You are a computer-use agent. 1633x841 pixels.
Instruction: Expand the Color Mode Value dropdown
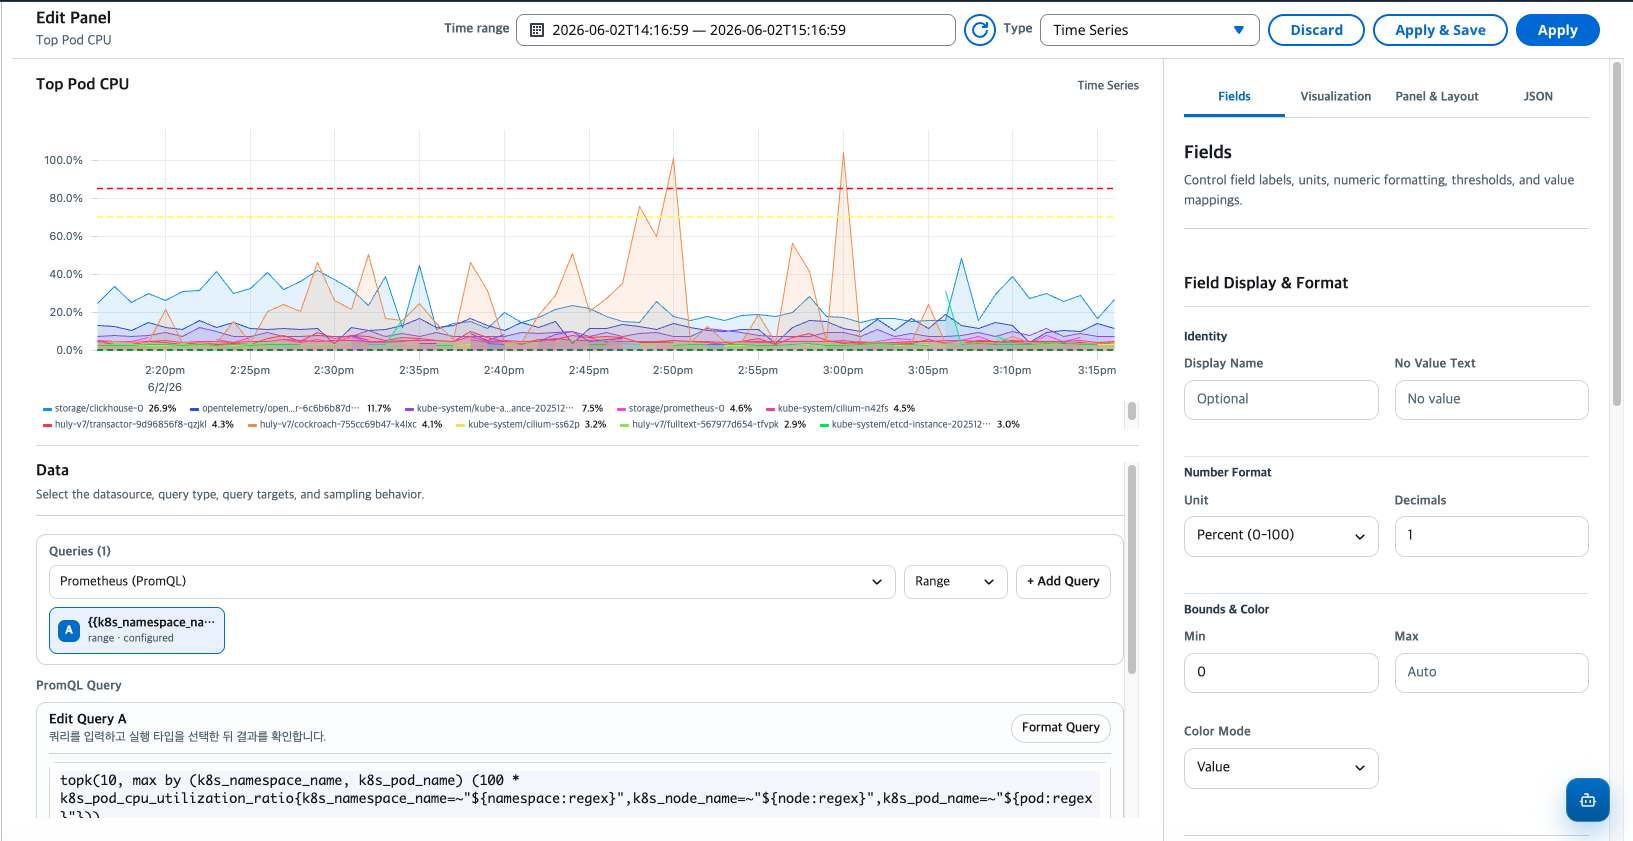coord(1281,768)
